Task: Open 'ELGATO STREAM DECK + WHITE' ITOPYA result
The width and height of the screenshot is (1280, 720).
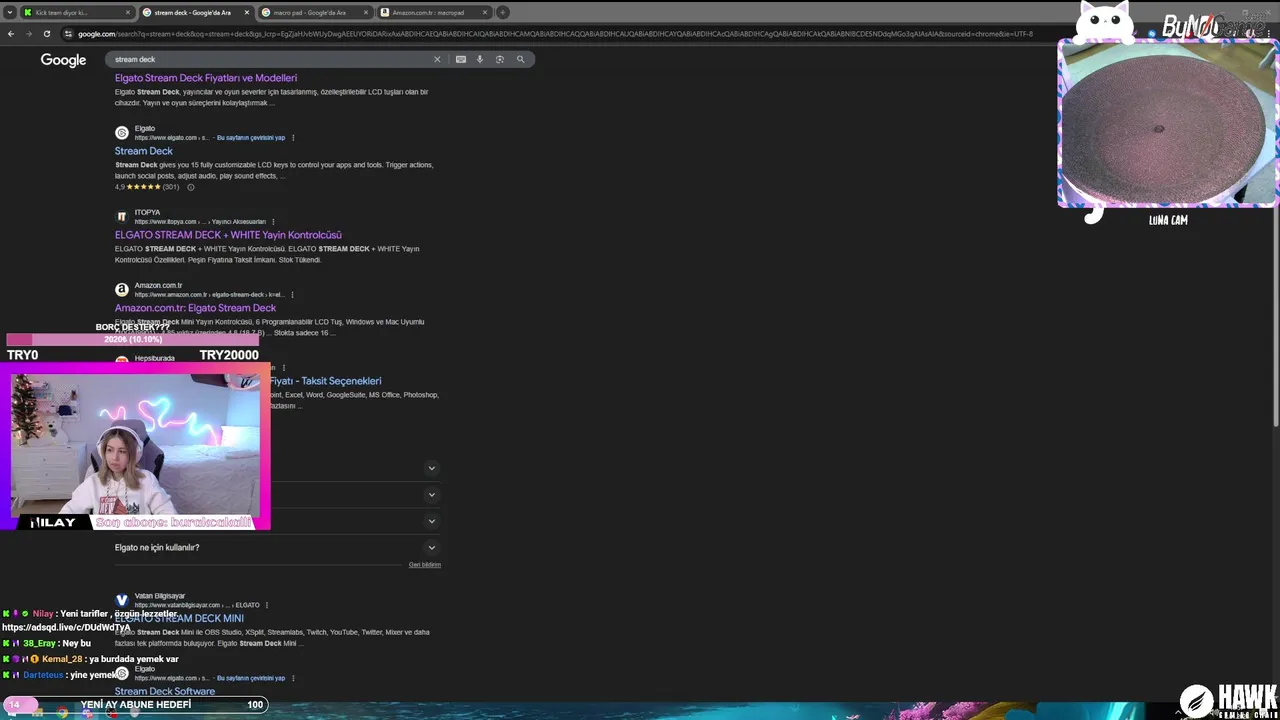Action: pyautogui.click(x=228, y=235)
